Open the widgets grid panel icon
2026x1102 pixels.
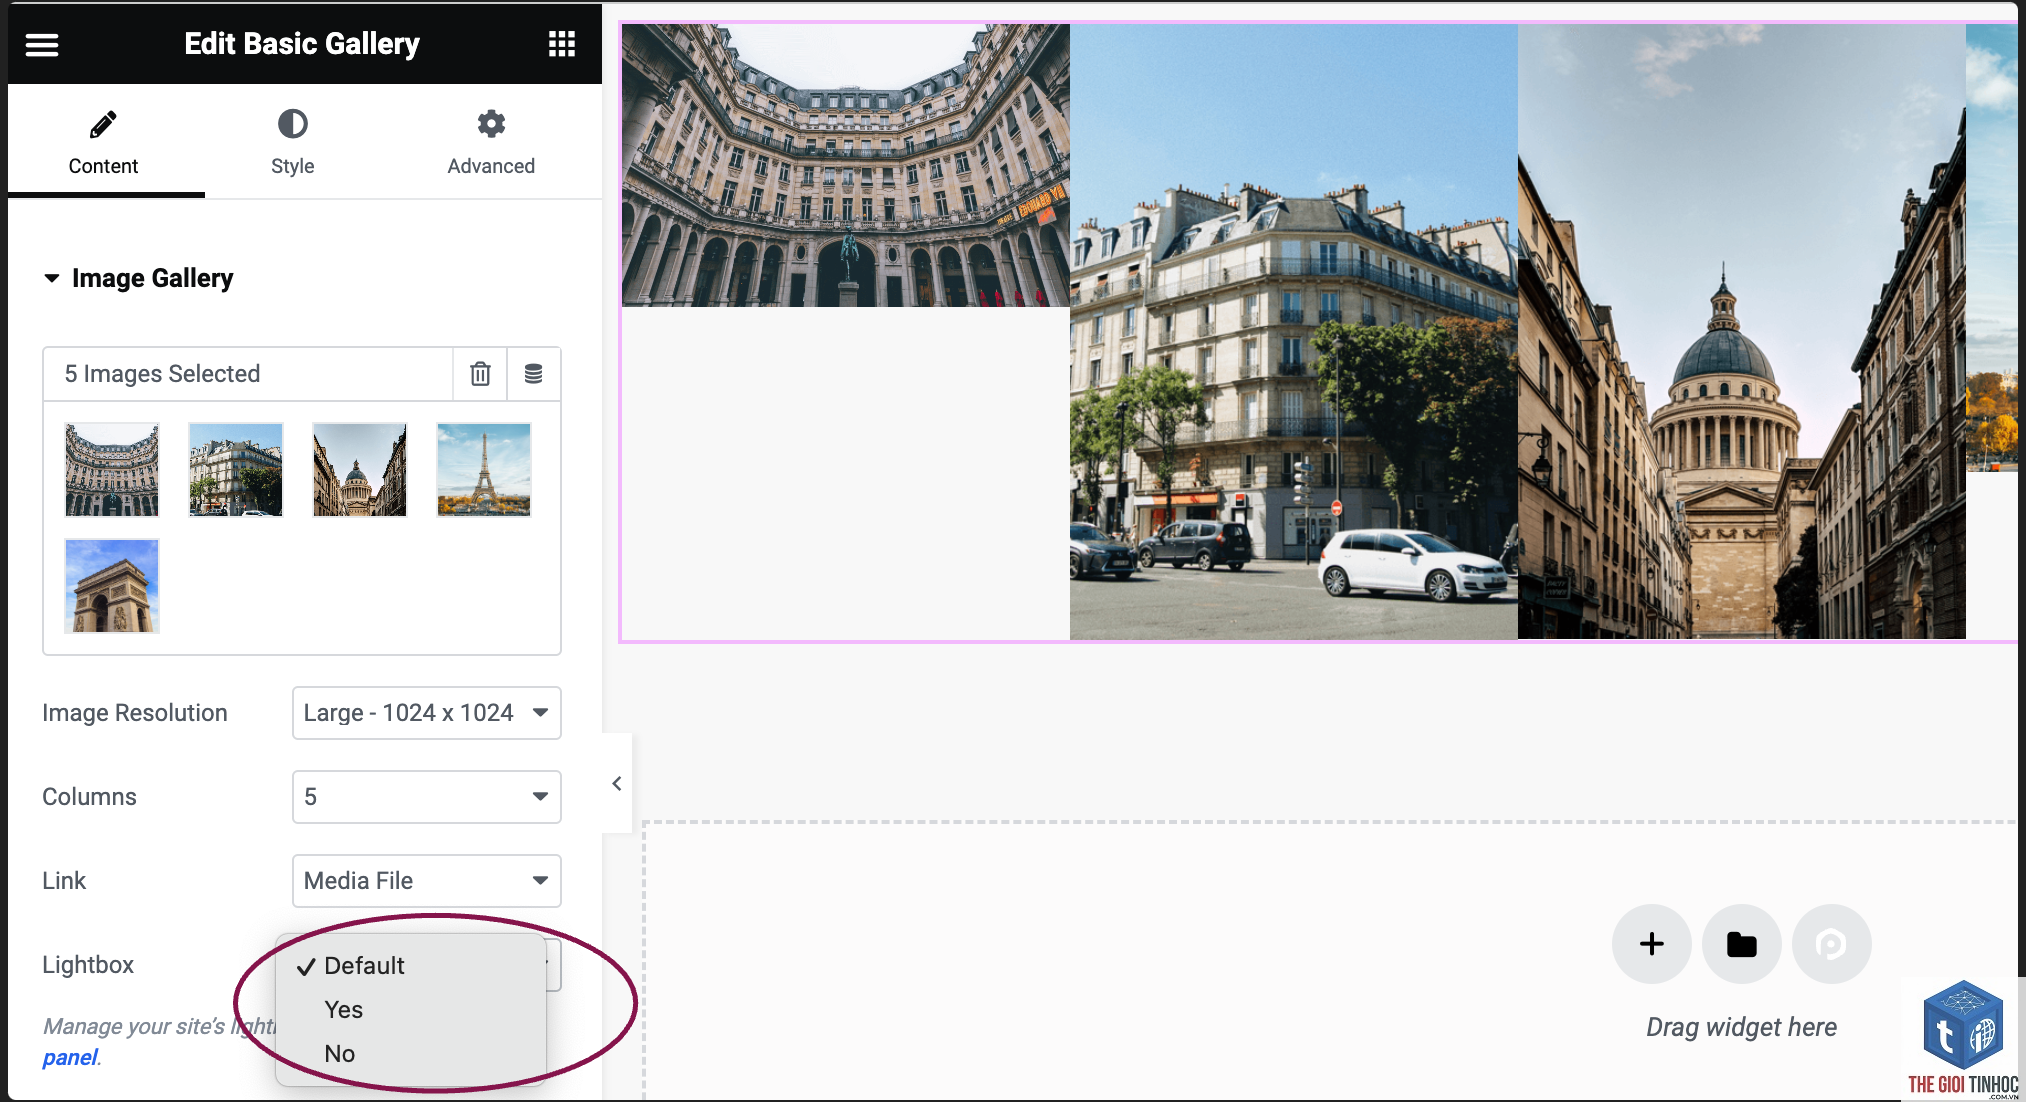(x=562, y=44)
